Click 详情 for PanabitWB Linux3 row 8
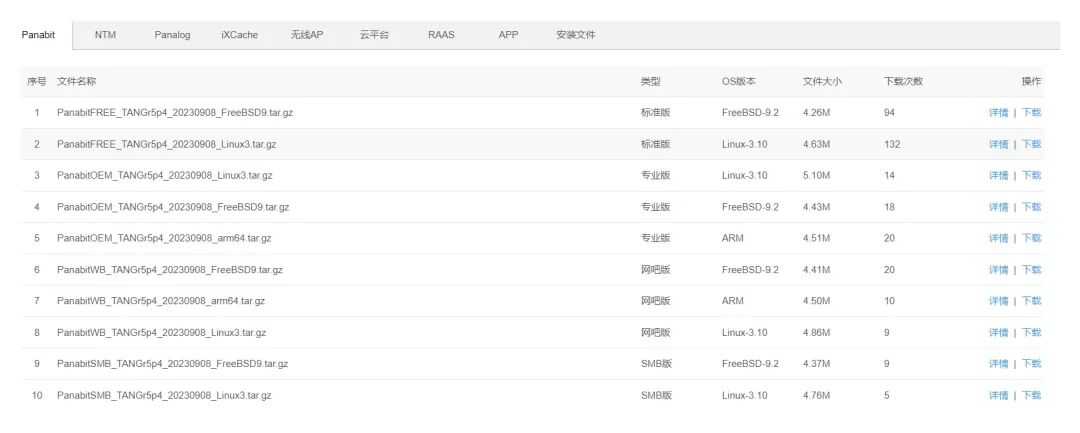Image resolution: width=1080 pixels, height=433 pixels. [x=999, y=332]
